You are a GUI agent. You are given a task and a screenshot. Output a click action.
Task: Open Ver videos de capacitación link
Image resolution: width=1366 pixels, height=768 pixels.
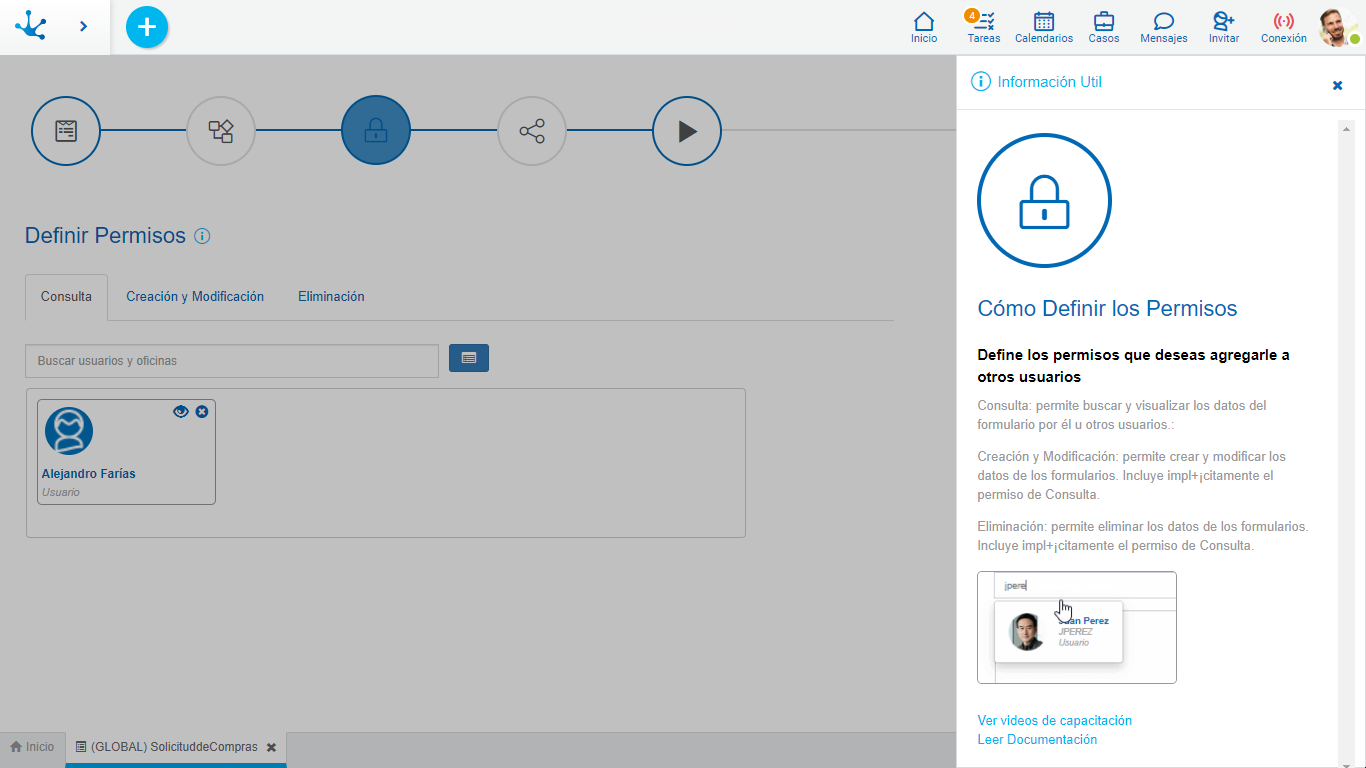click(x=1054, y=720)
